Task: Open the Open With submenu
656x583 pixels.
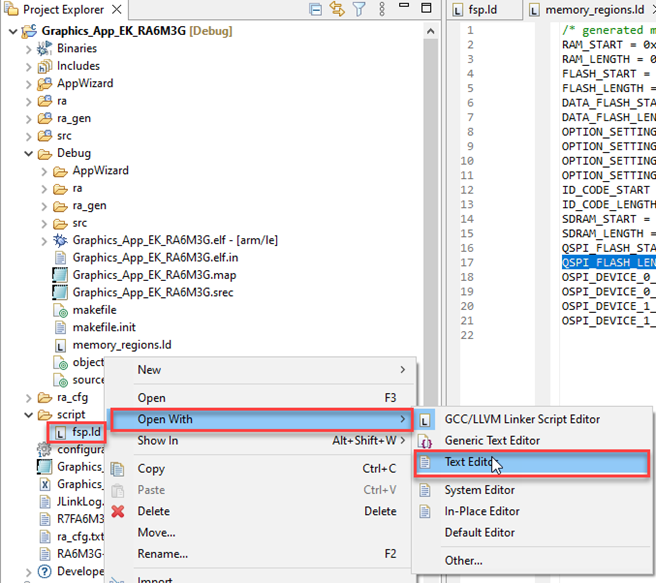Action: click(x=262, y=419)
